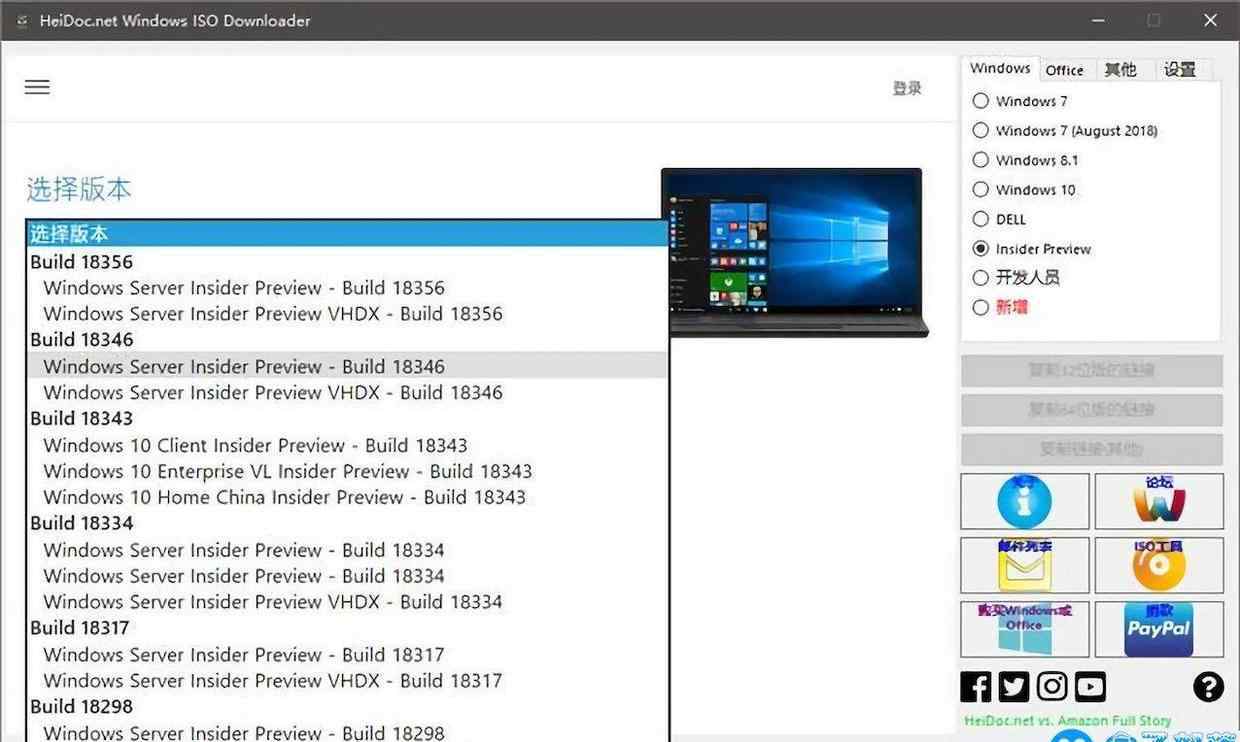Choose Windows Server Insider Preview - Build 18356 (non-VHDX)

click(x=347, y=288)
